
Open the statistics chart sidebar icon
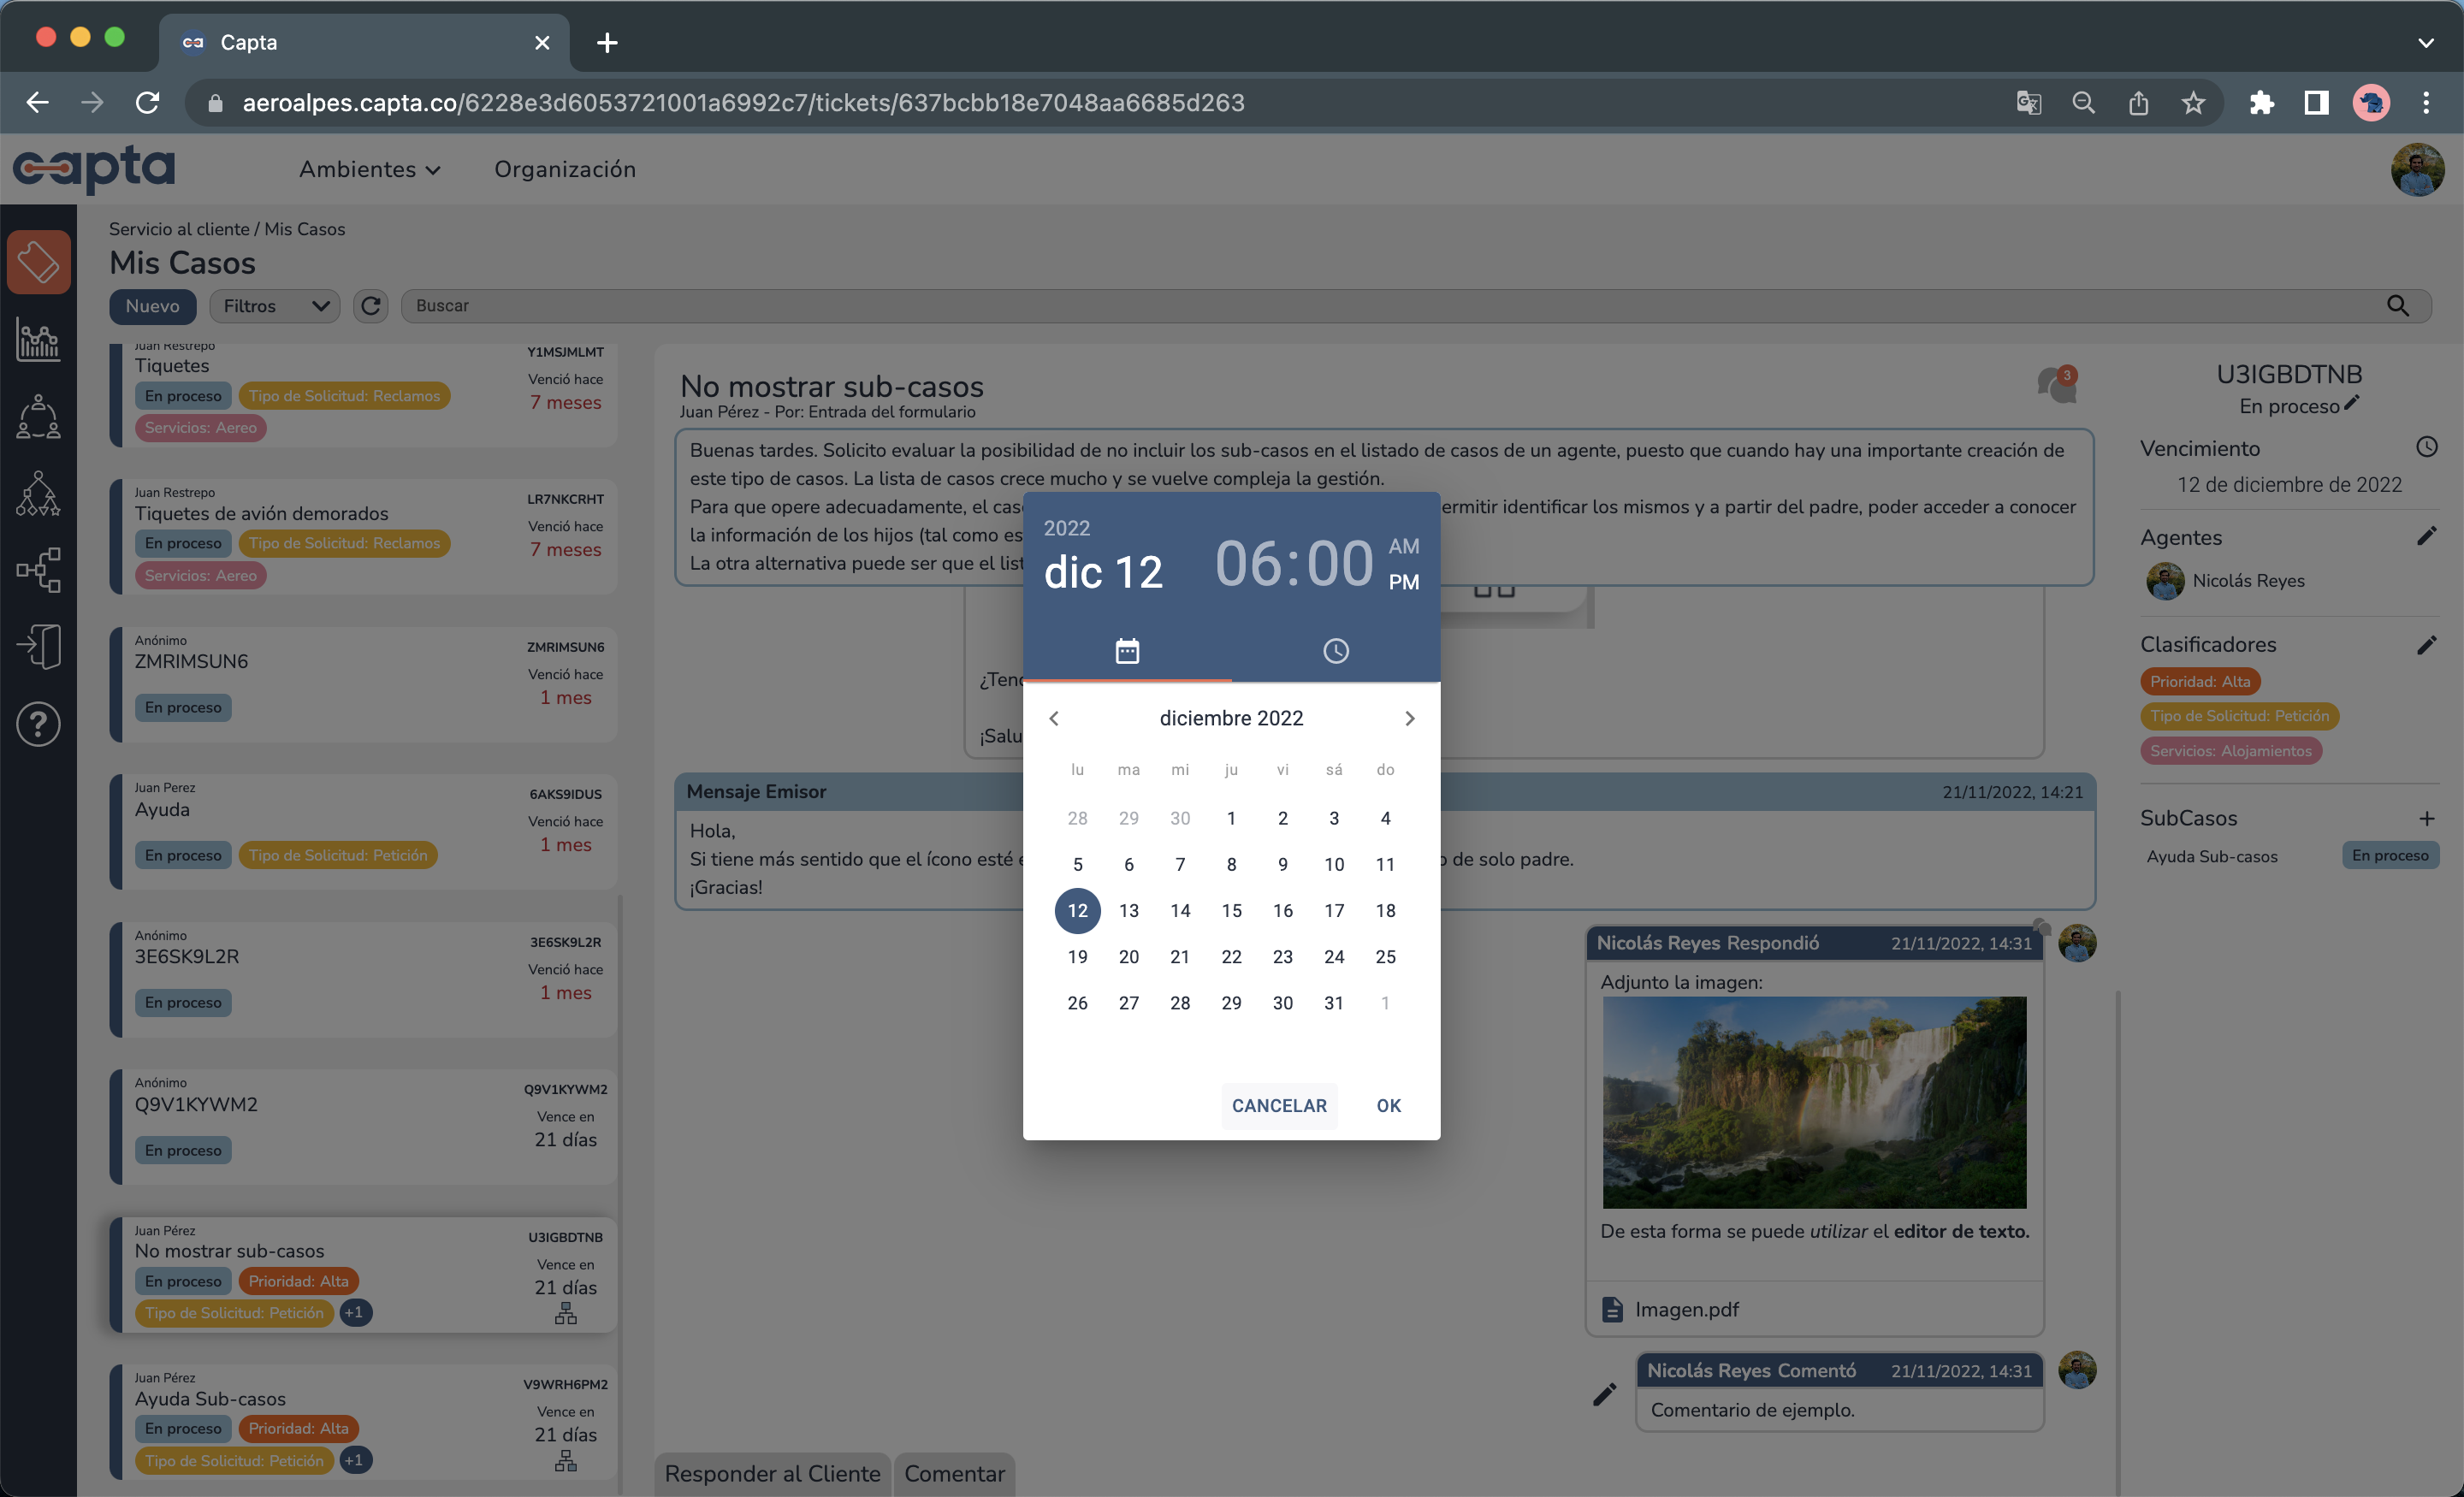point(38,341)
